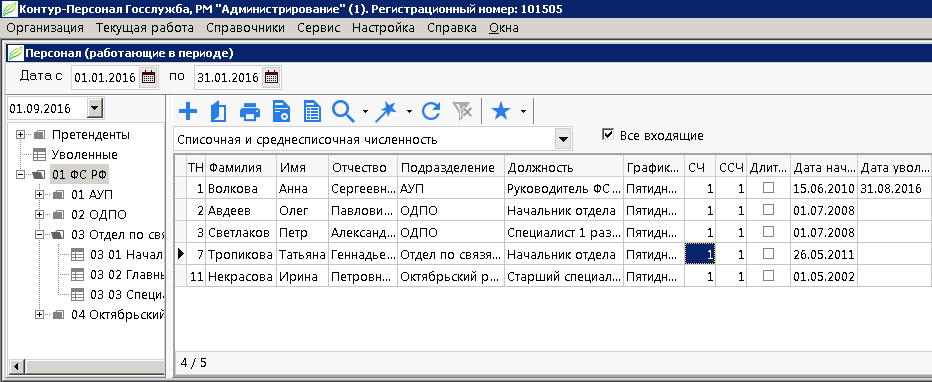Click the folder icon of 01 АУП
This screenshot has width=932, height=382.
tap(58, 195)
